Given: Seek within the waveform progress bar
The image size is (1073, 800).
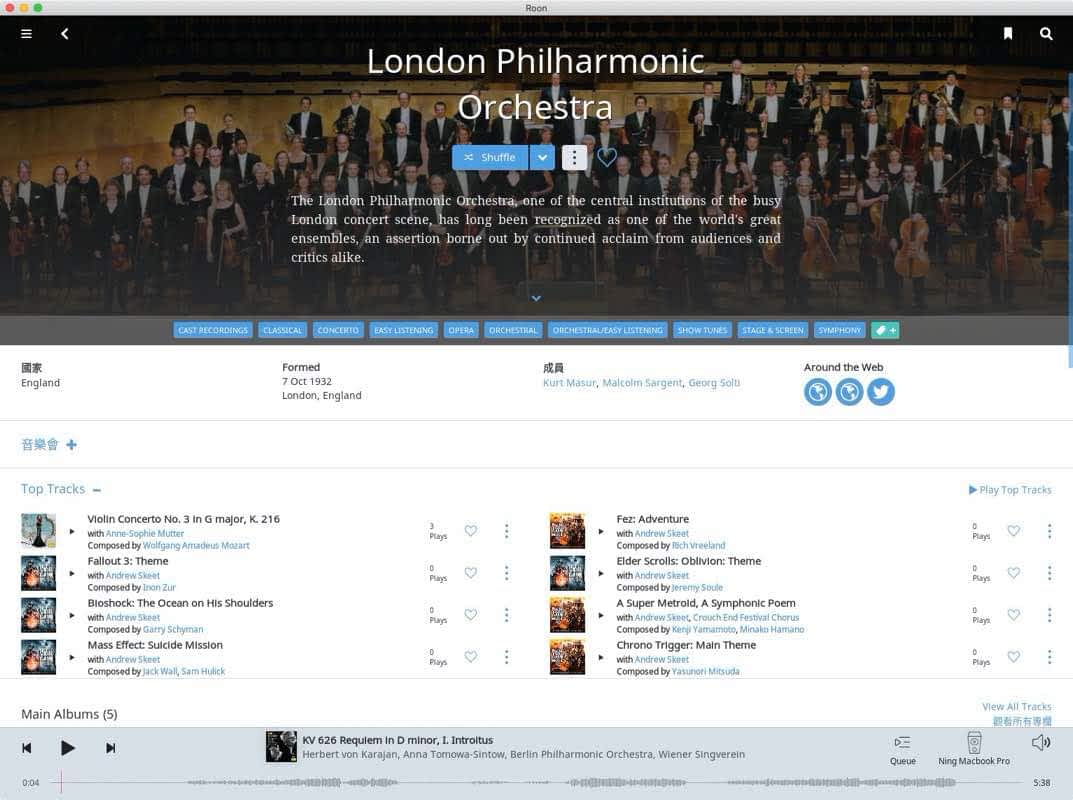Looking at the screenshot, I should coord(541,782).
